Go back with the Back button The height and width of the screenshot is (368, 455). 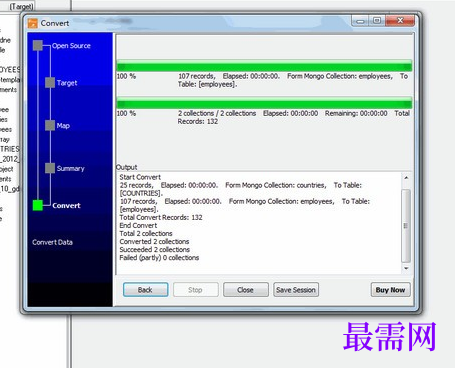point(145,290)
